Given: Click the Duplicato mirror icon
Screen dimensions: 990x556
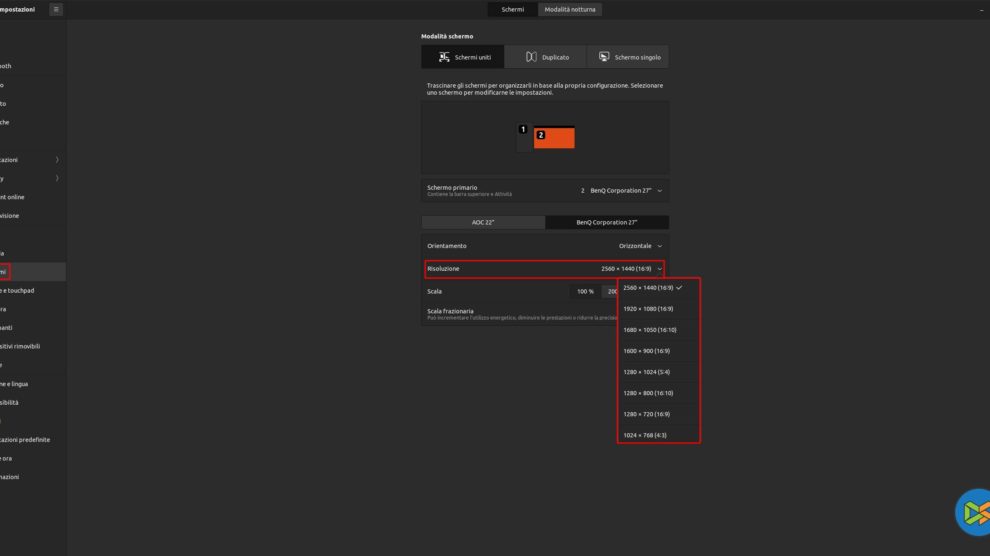Looking at the screenshot, I should click(x=531, y=57).
